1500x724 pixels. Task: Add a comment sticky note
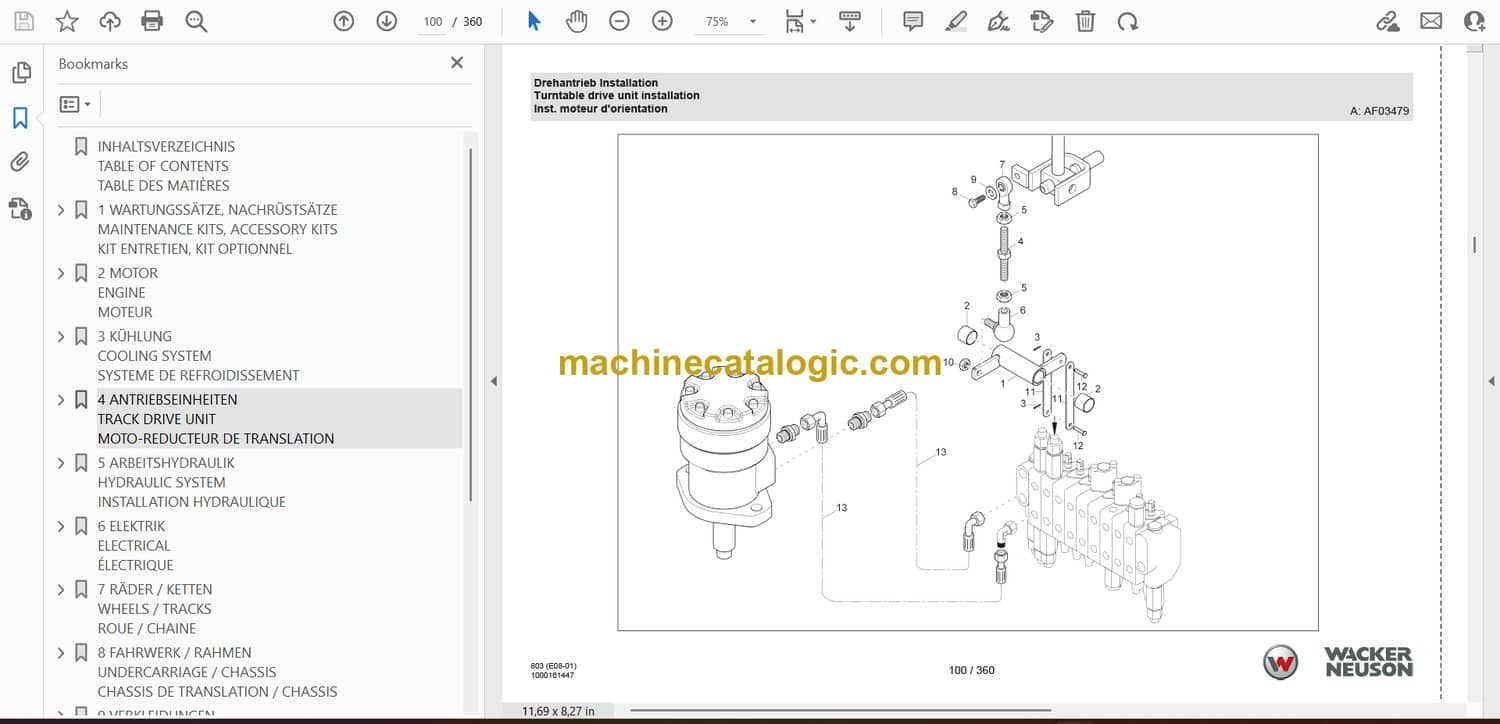pos(912,21)
